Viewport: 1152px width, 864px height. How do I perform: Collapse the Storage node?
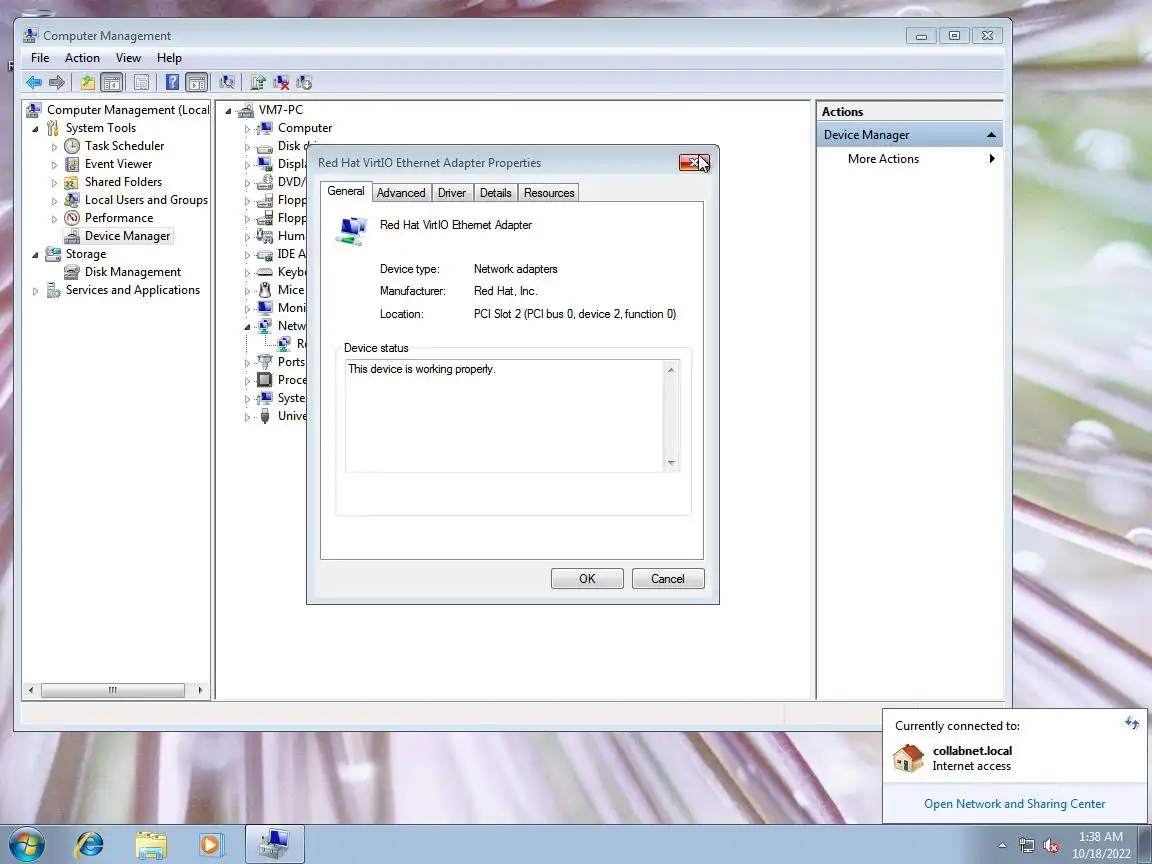tap(35, 254)
